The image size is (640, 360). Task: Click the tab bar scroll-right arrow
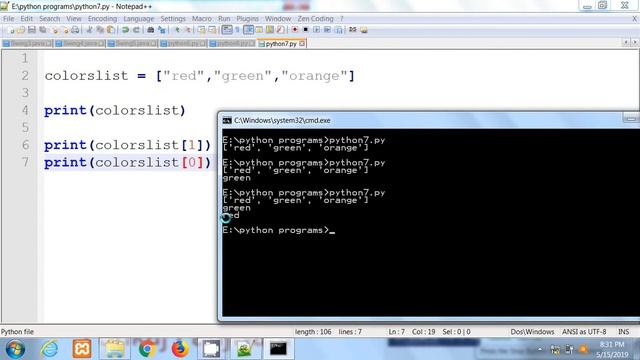point(635,42)
